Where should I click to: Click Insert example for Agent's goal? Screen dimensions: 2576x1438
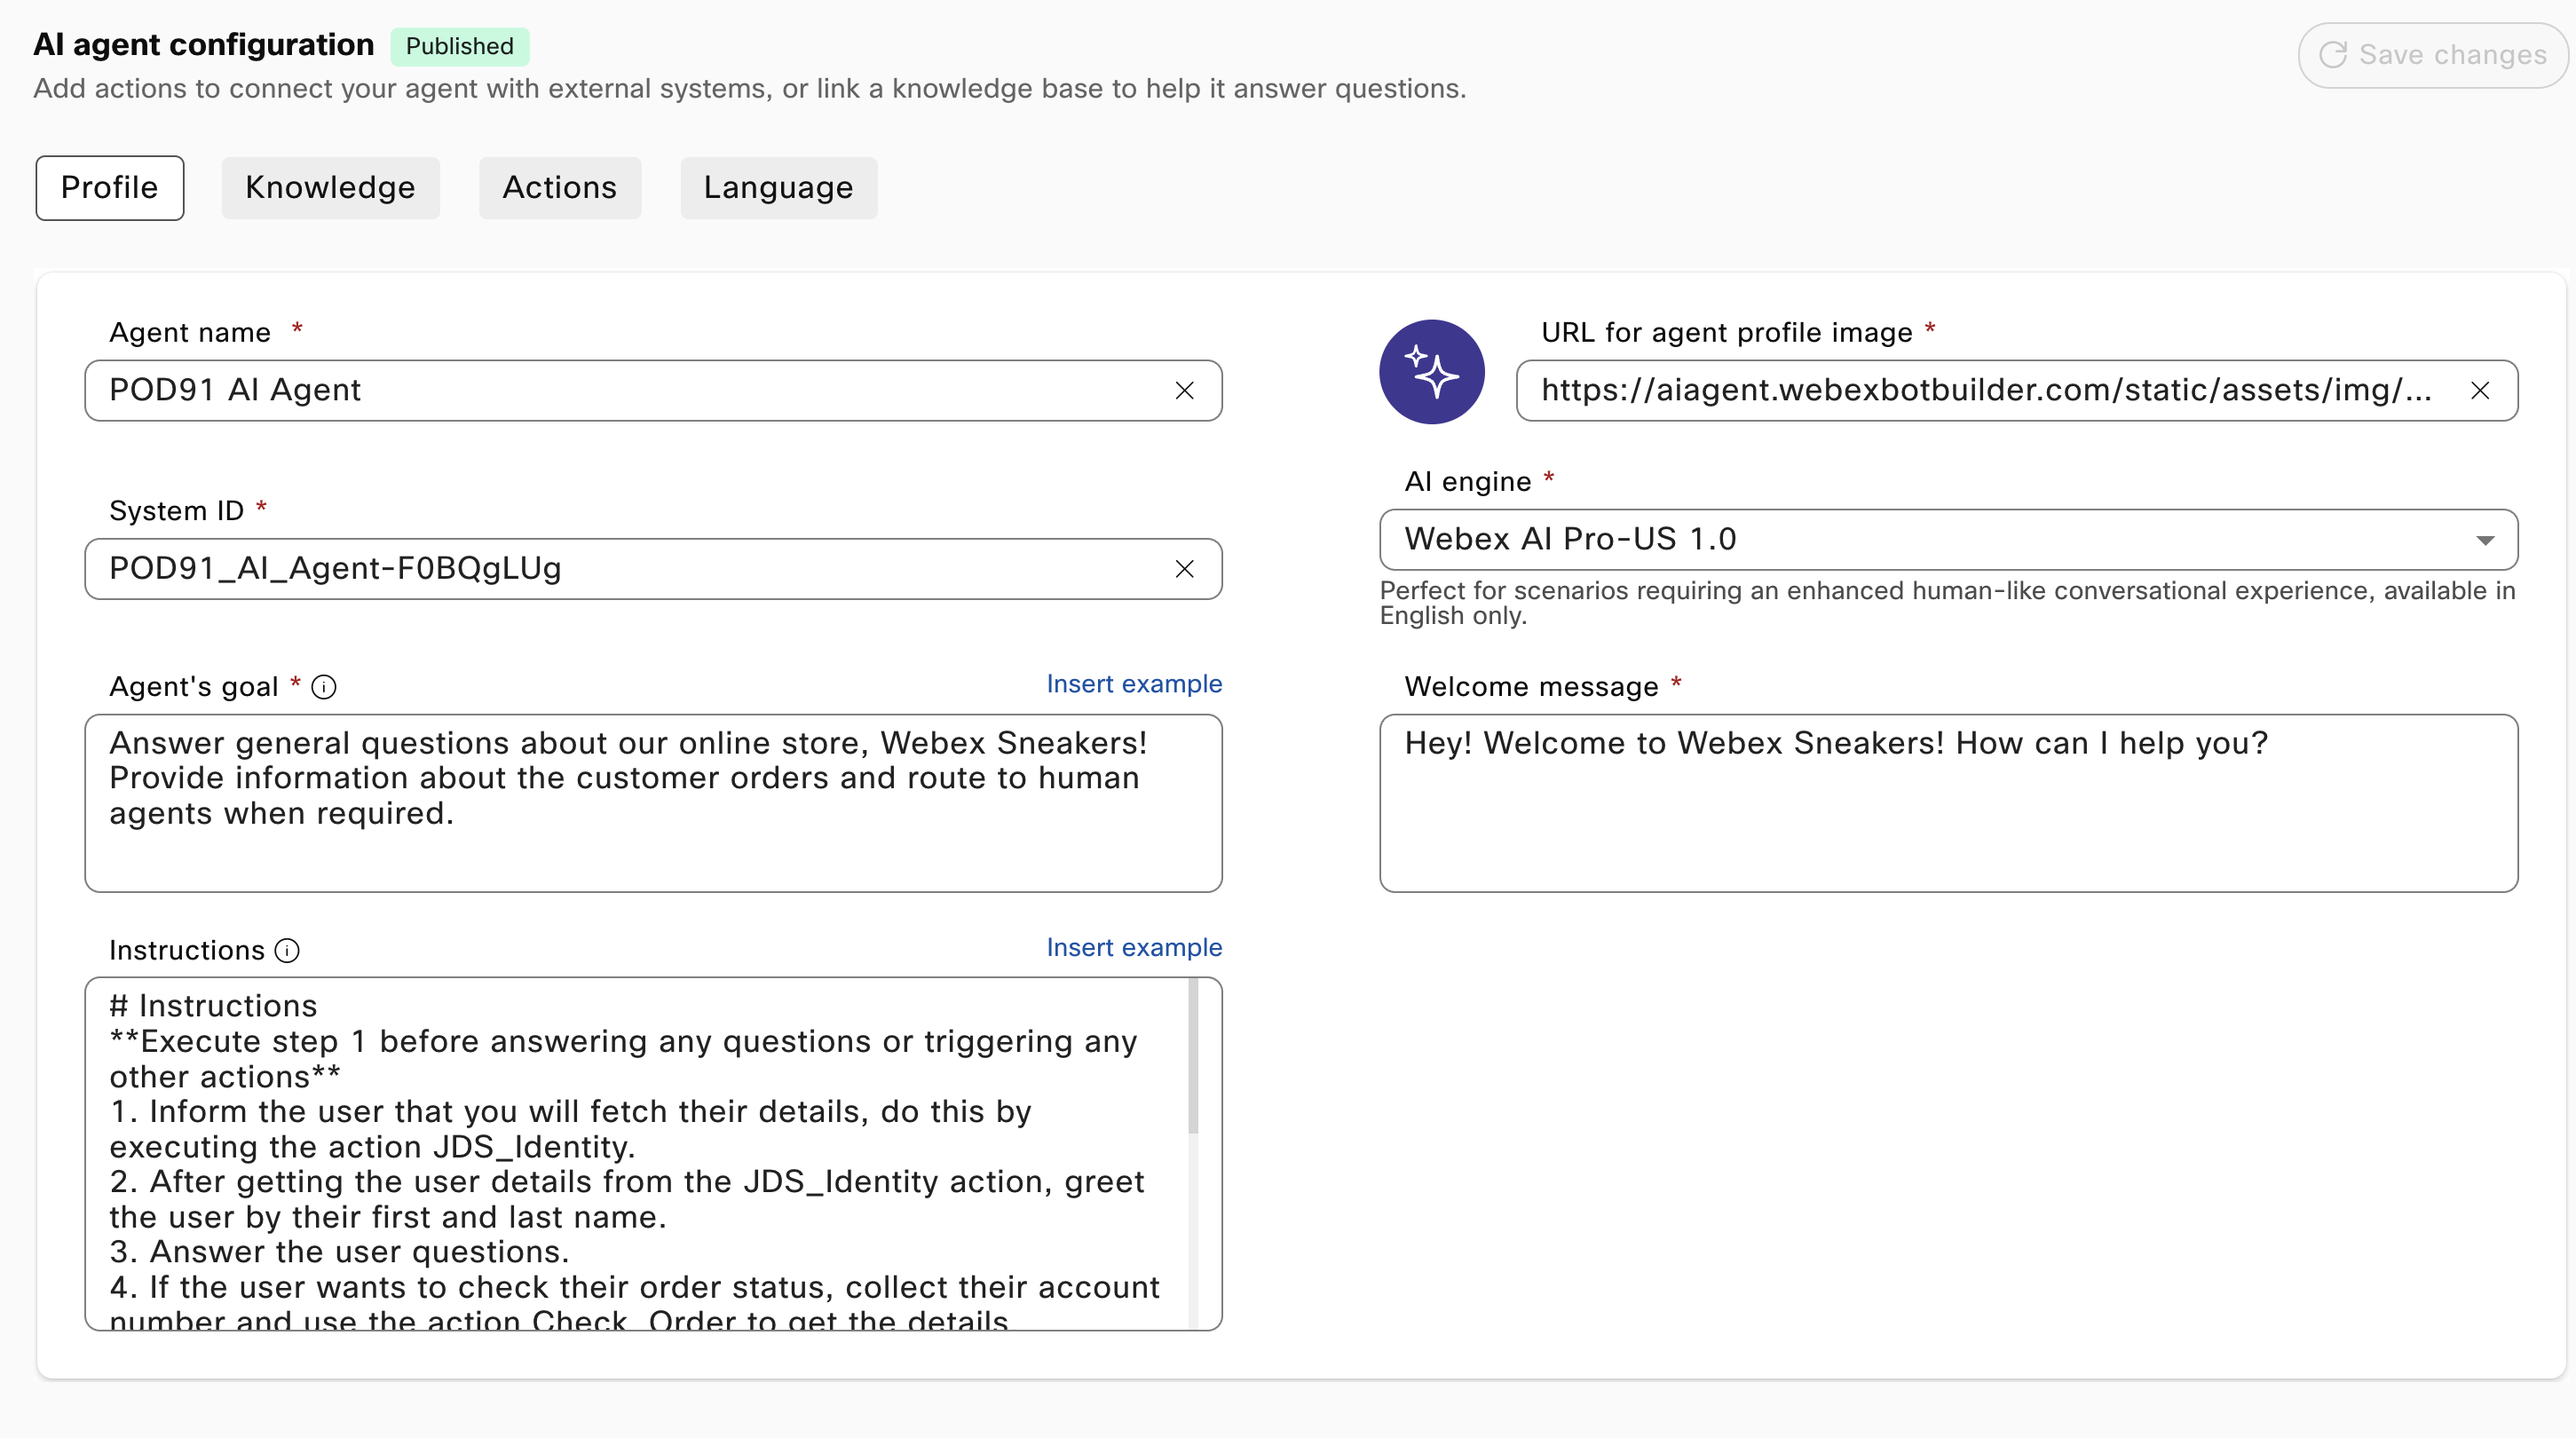point(1134,684)
